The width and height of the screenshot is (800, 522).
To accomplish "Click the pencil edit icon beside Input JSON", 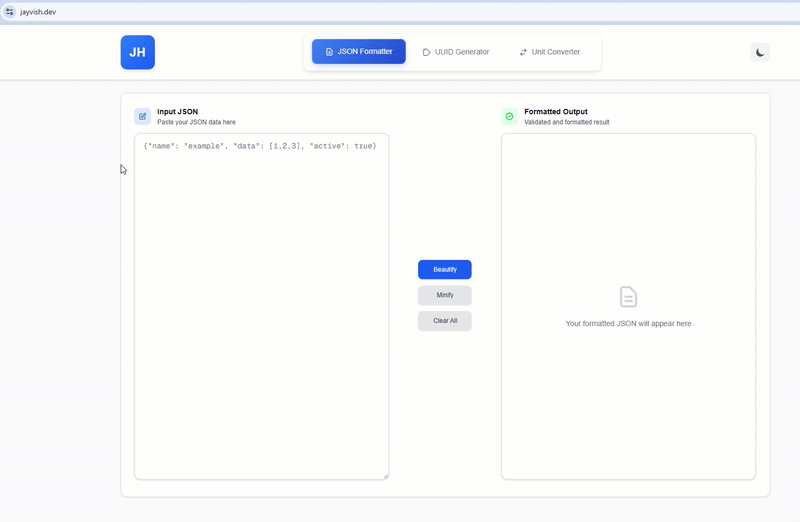I will (143, 116).
